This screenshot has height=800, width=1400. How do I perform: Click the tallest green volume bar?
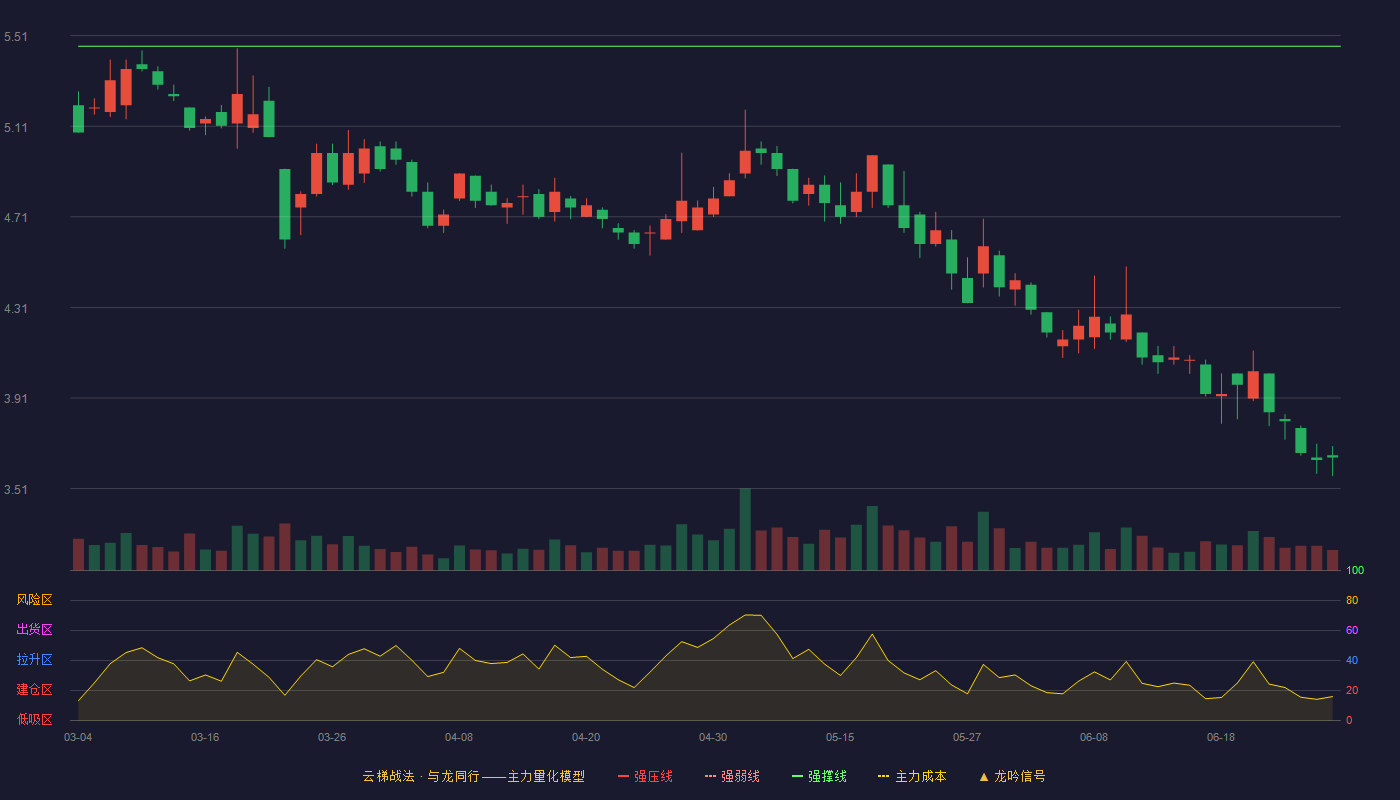pyautogui.click(x=745, y=529)
